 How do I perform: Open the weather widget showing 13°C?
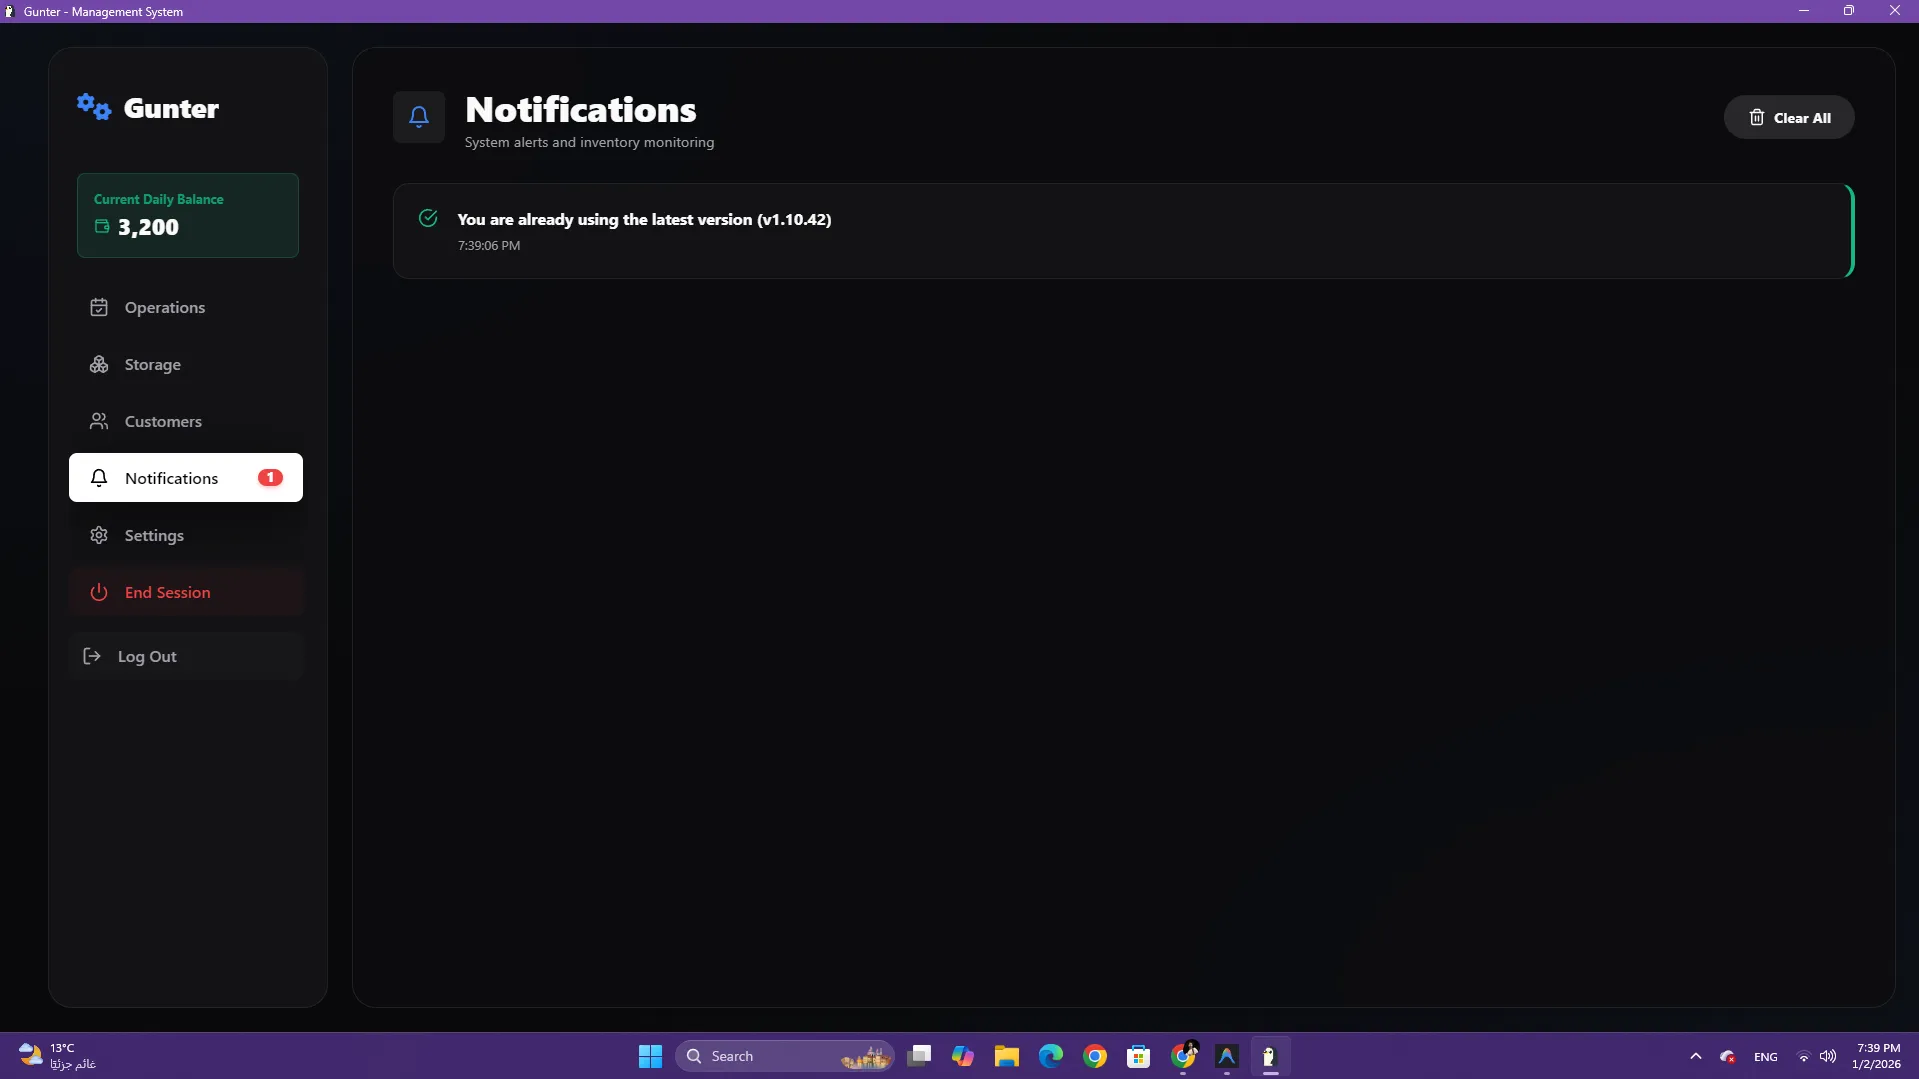(58, 1056)
